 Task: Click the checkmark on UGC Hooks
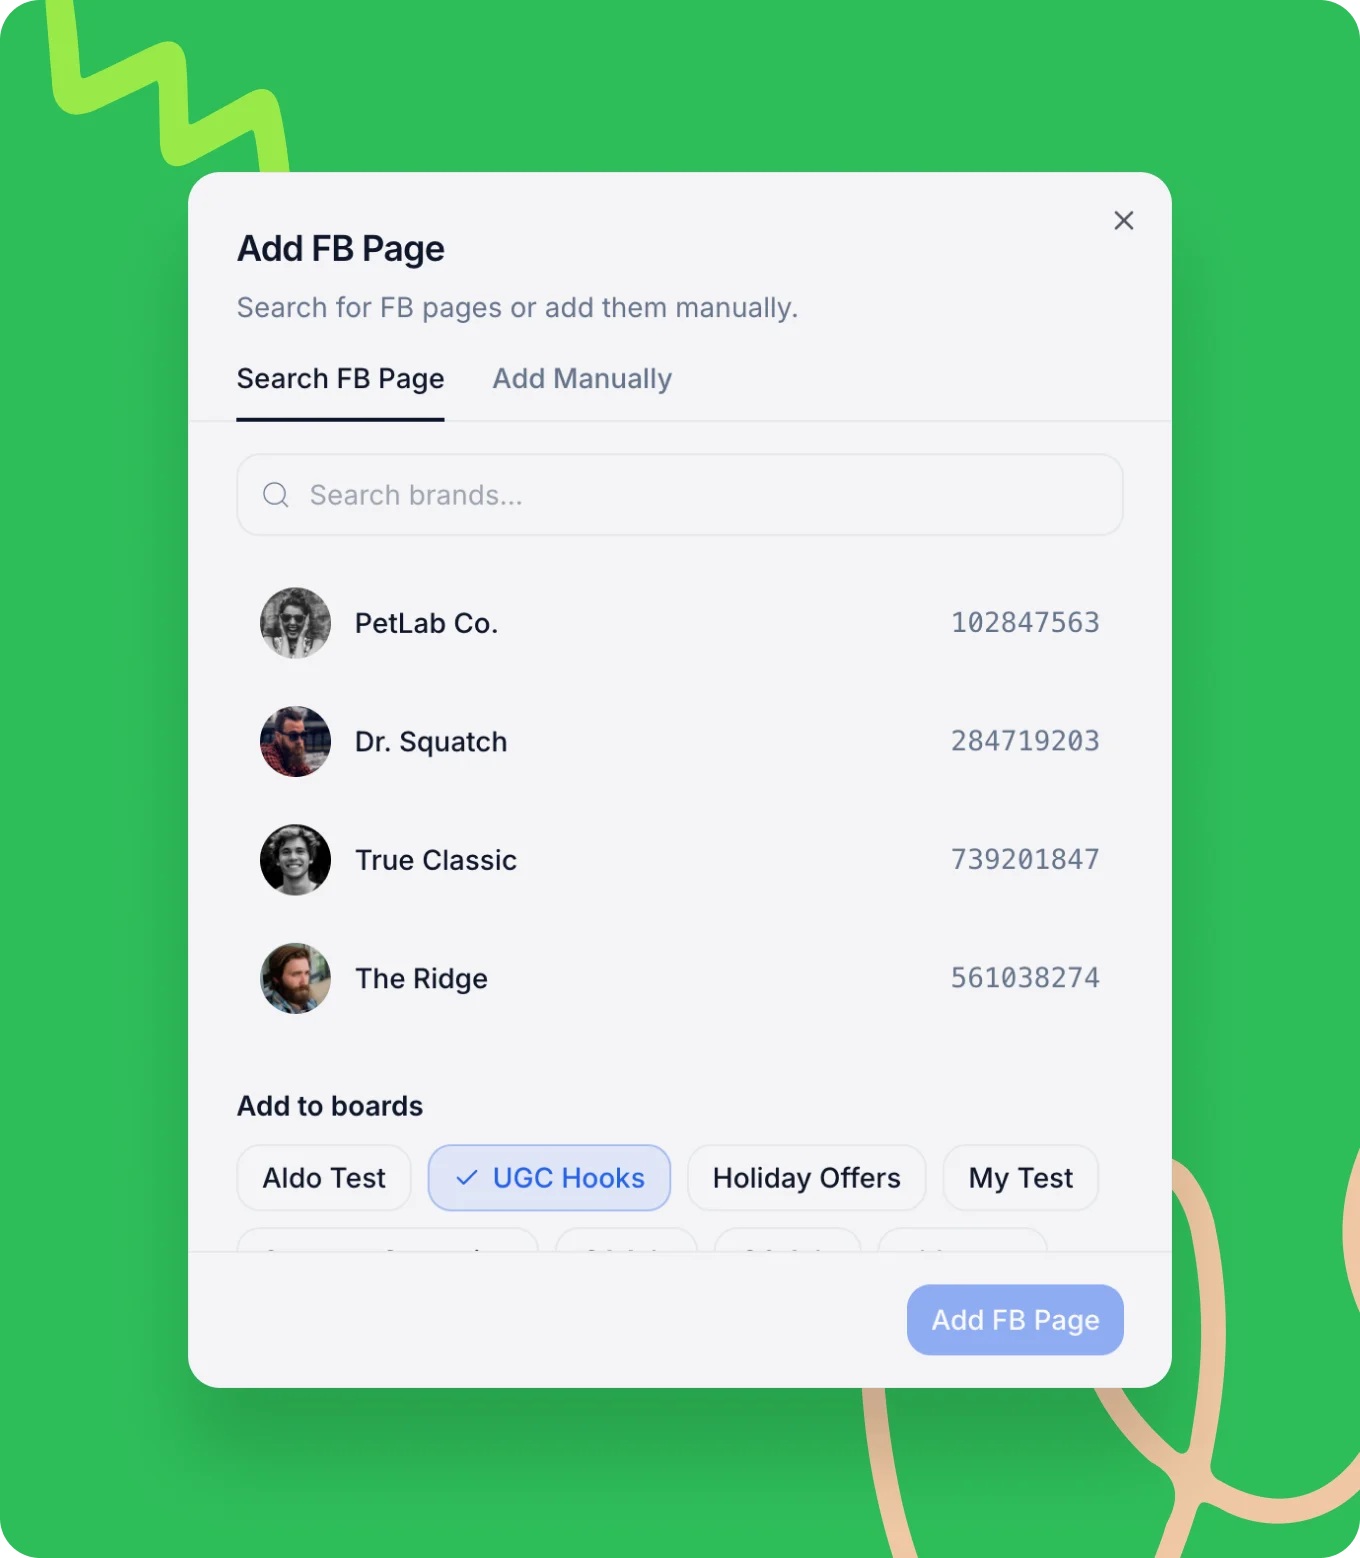click(x=466, y=1178)
